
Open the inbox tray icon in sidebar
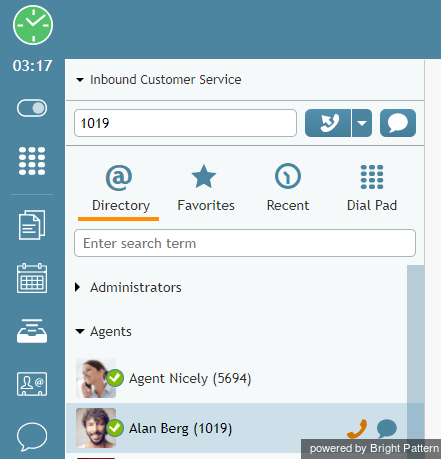[32, 331]
